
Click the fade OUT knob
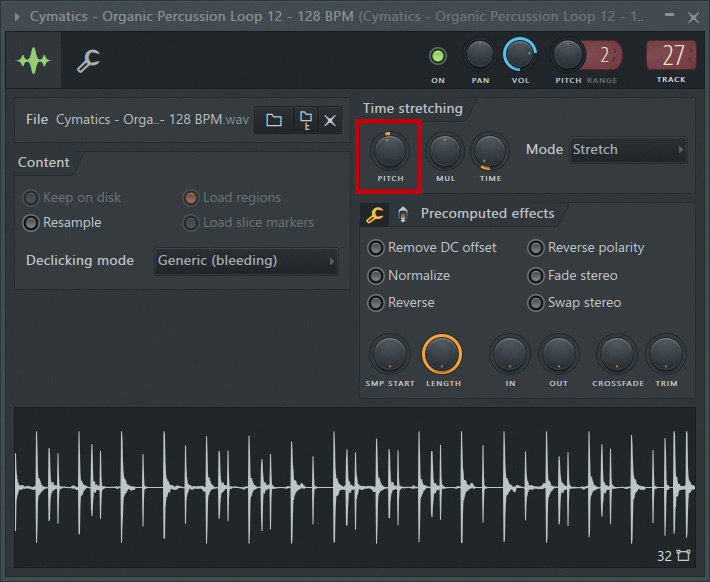point(559,354)
